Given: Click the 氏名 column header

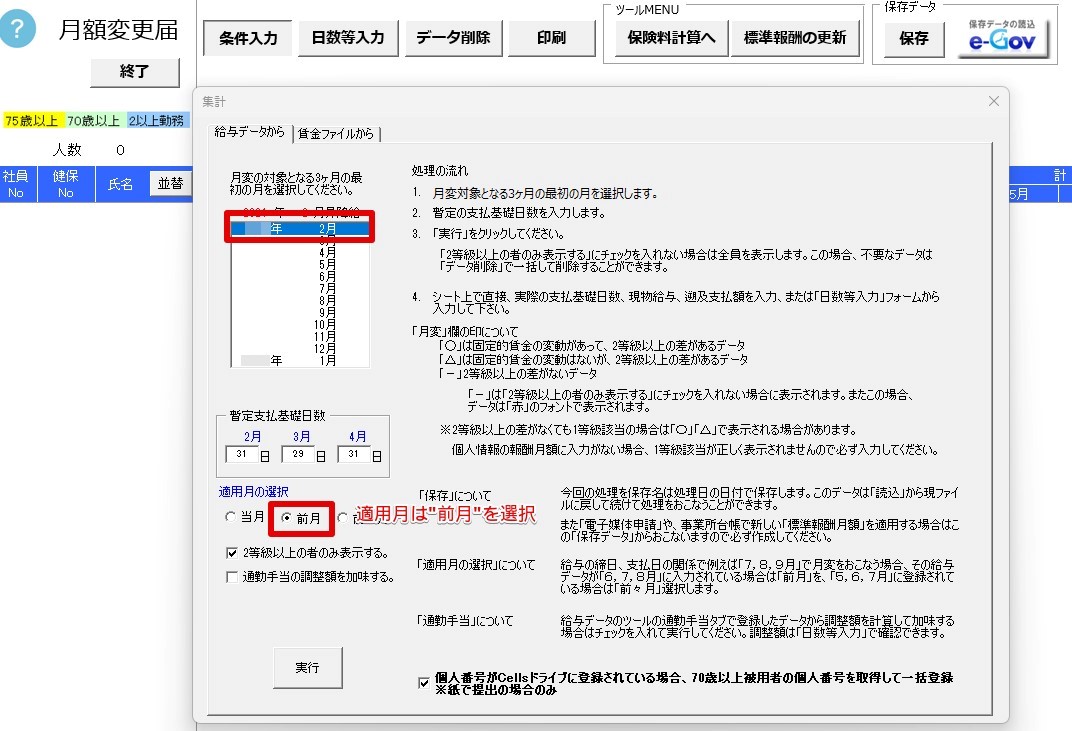Looking at the screenshot, I should (120, 184).
